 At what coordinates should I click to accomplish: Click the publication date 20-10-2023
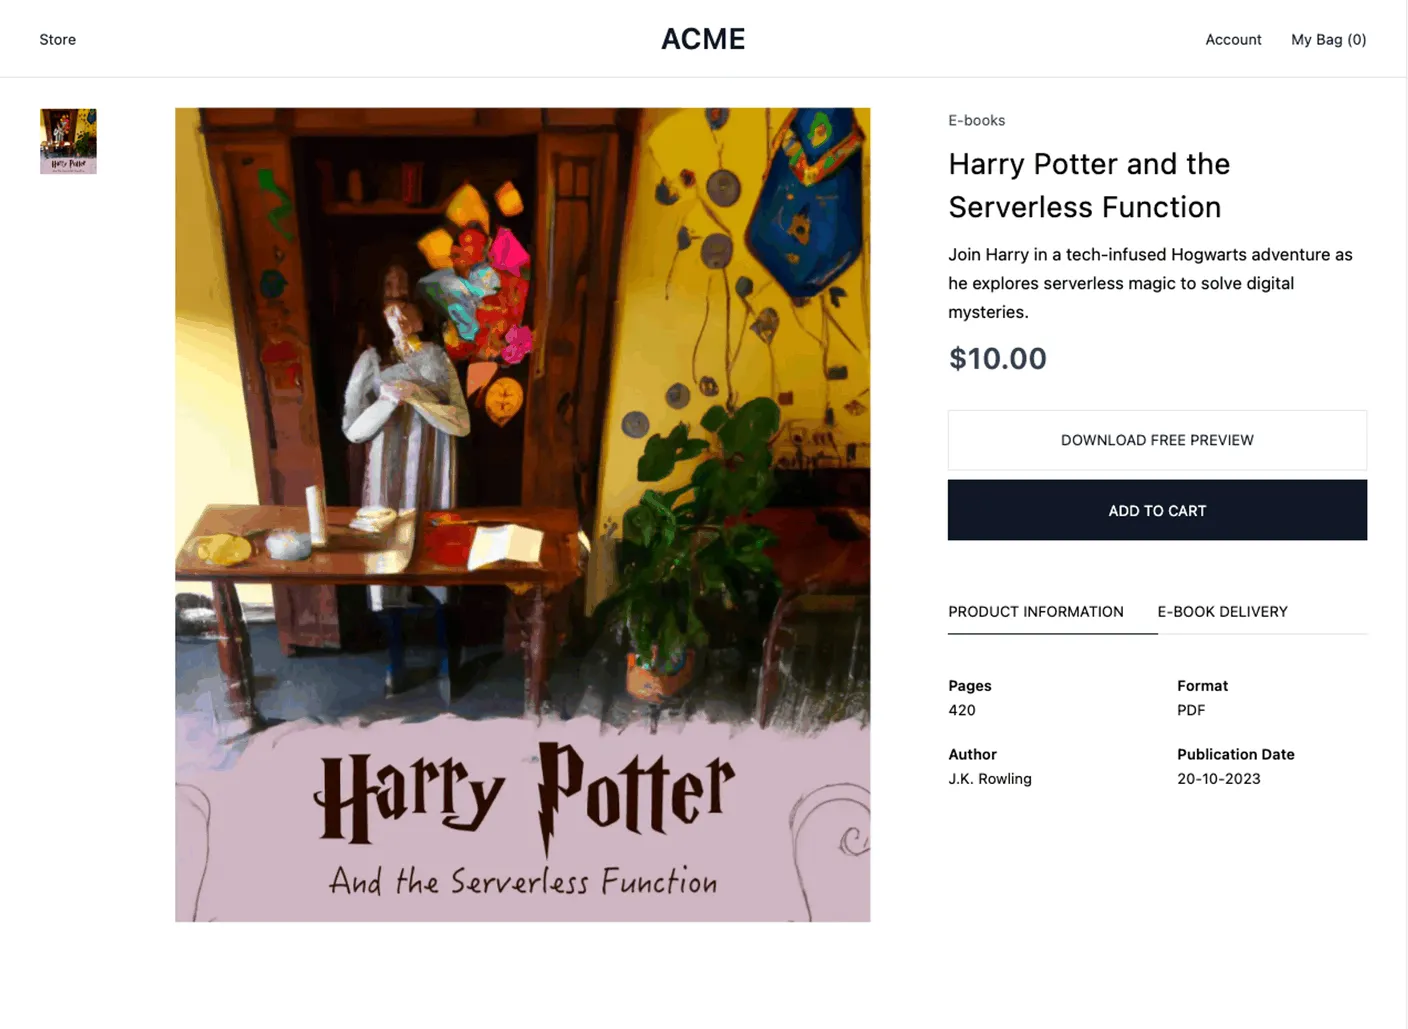point(1218,779)
